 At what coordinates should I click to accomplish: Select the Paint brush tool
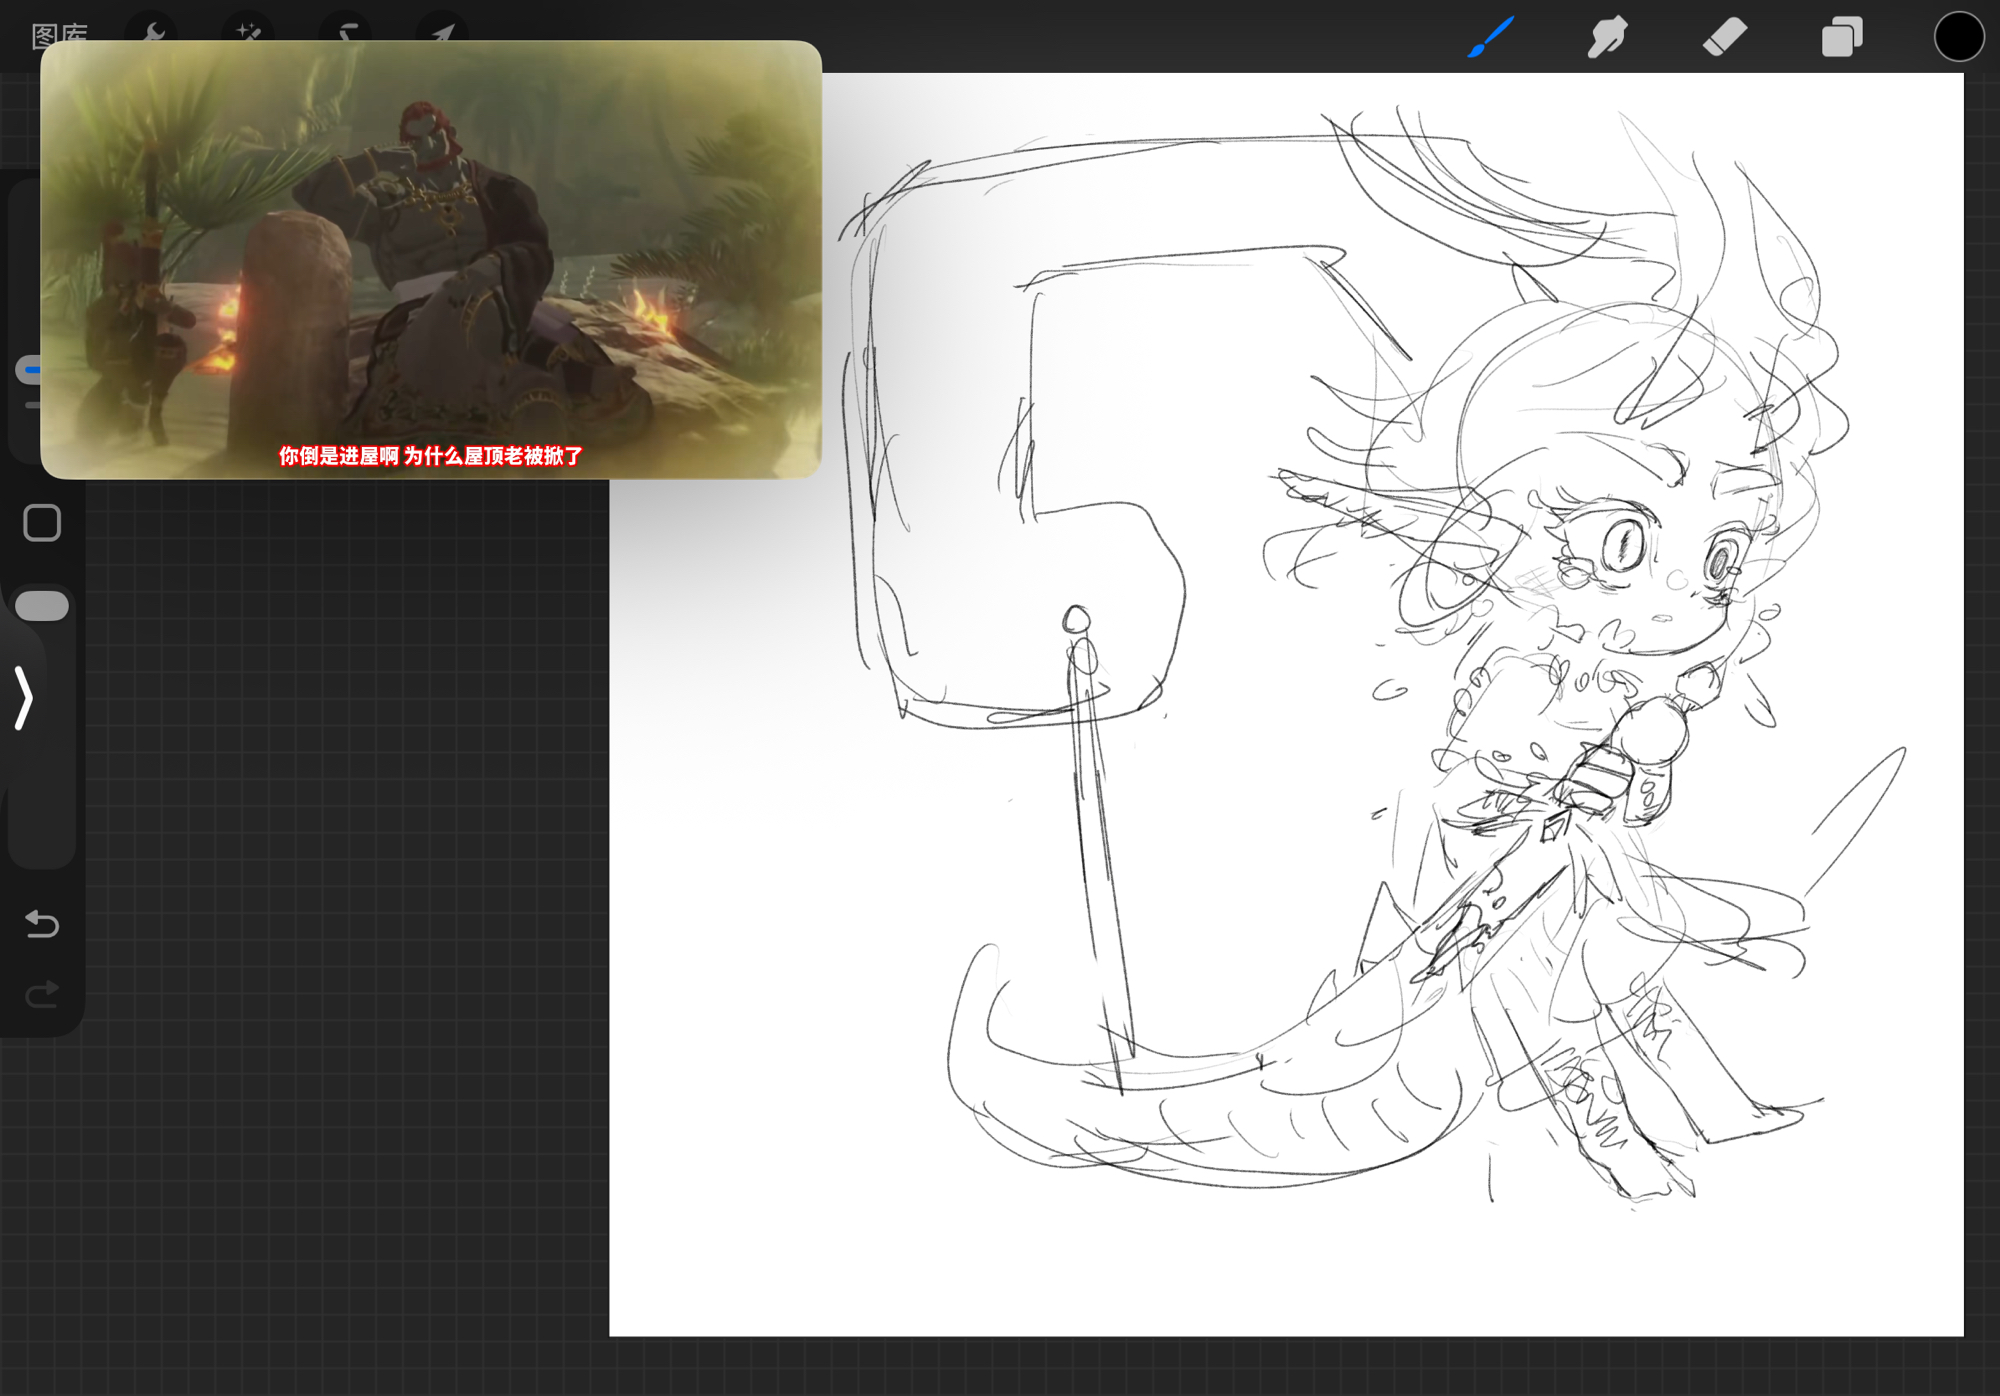(x=1490, y=38)
